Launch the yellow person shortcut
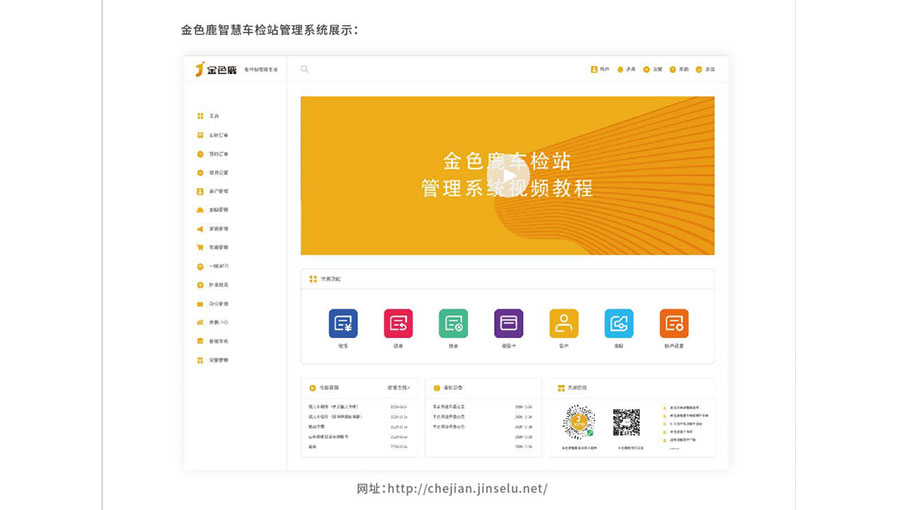The width and height of the screenshot is (900, 510). click(x=564, y=324)
